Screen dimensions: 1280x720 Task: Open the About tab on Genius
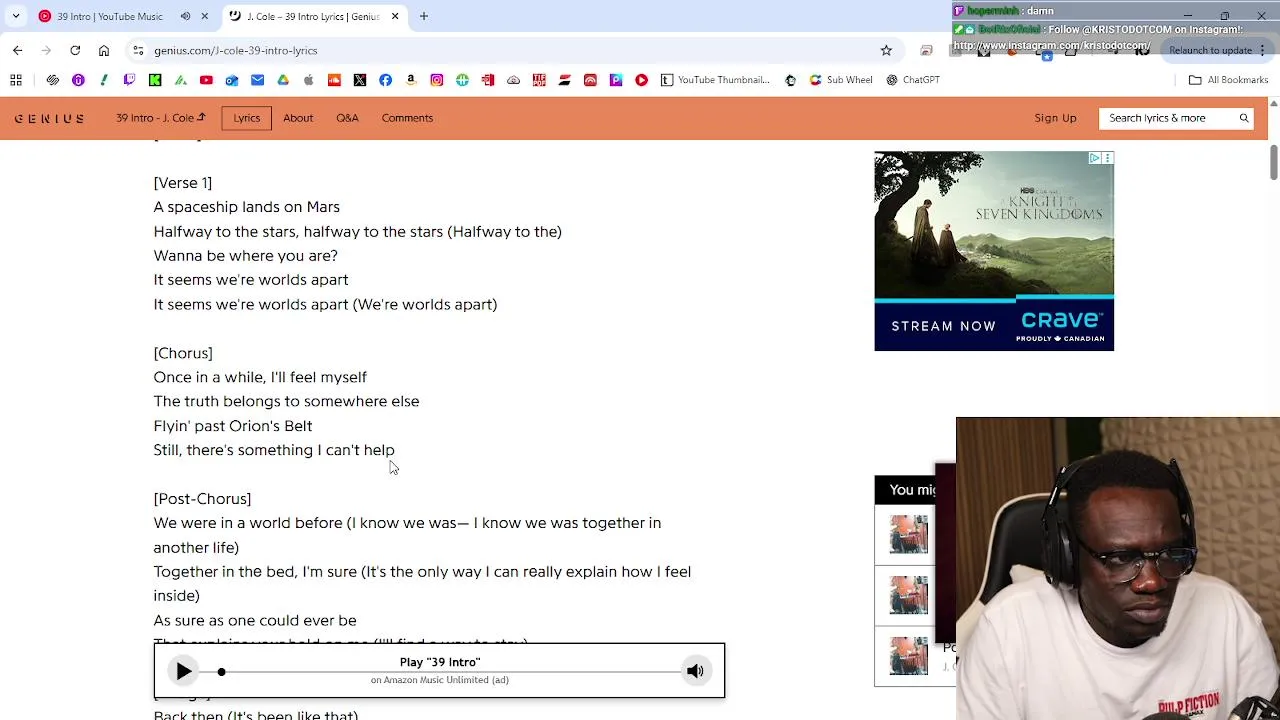tap(298, 118)
